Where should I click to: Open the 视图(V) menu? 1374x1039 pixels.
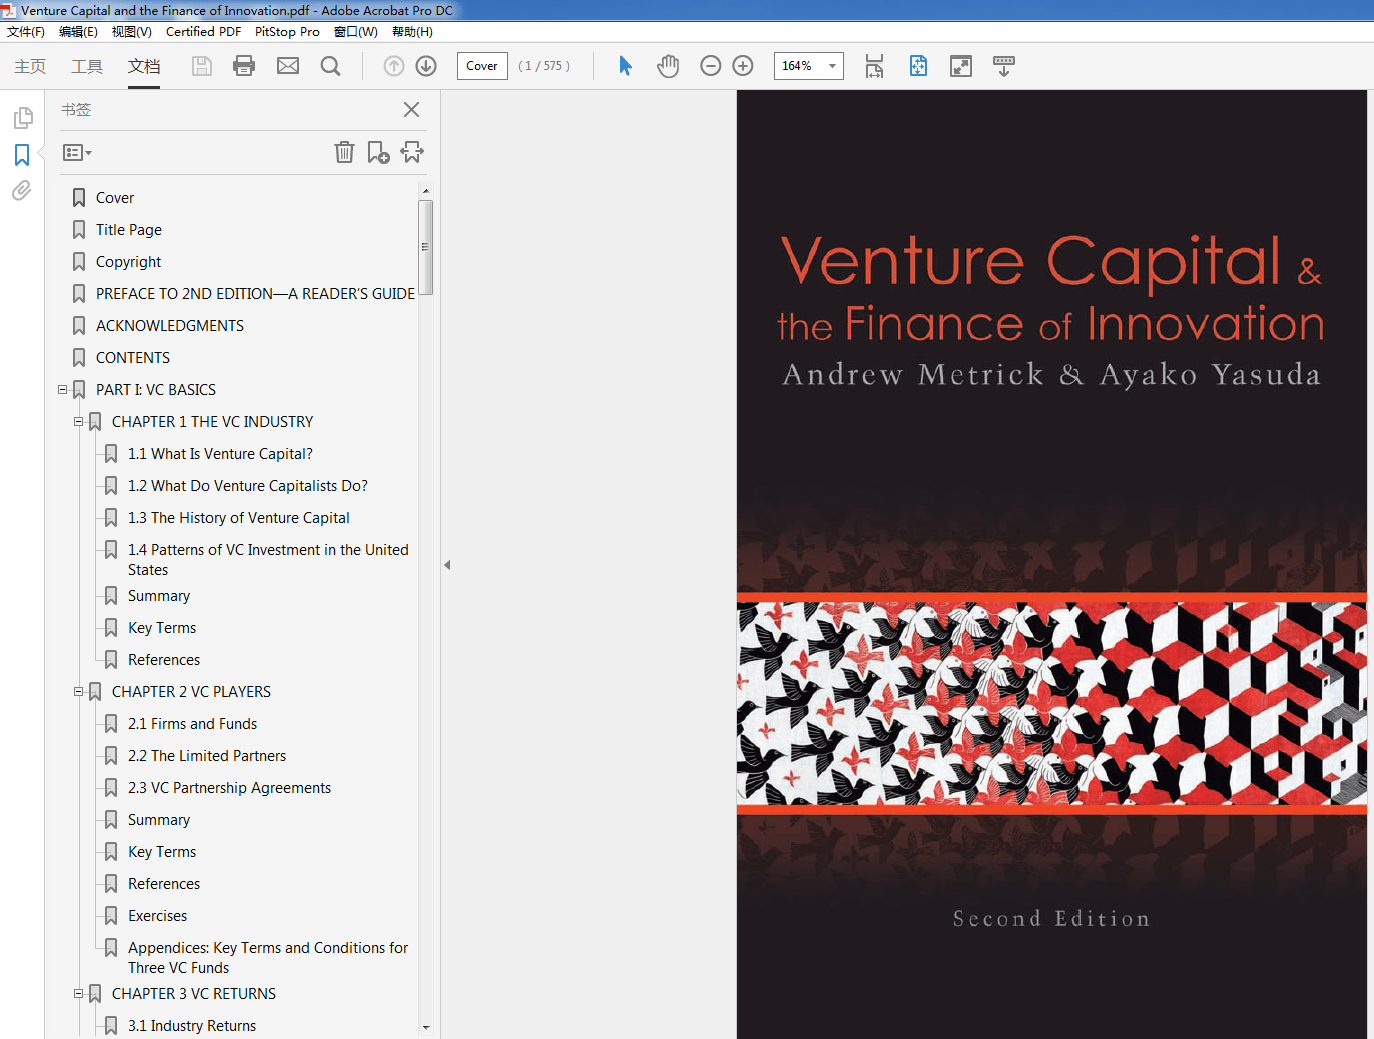[131, 32]
